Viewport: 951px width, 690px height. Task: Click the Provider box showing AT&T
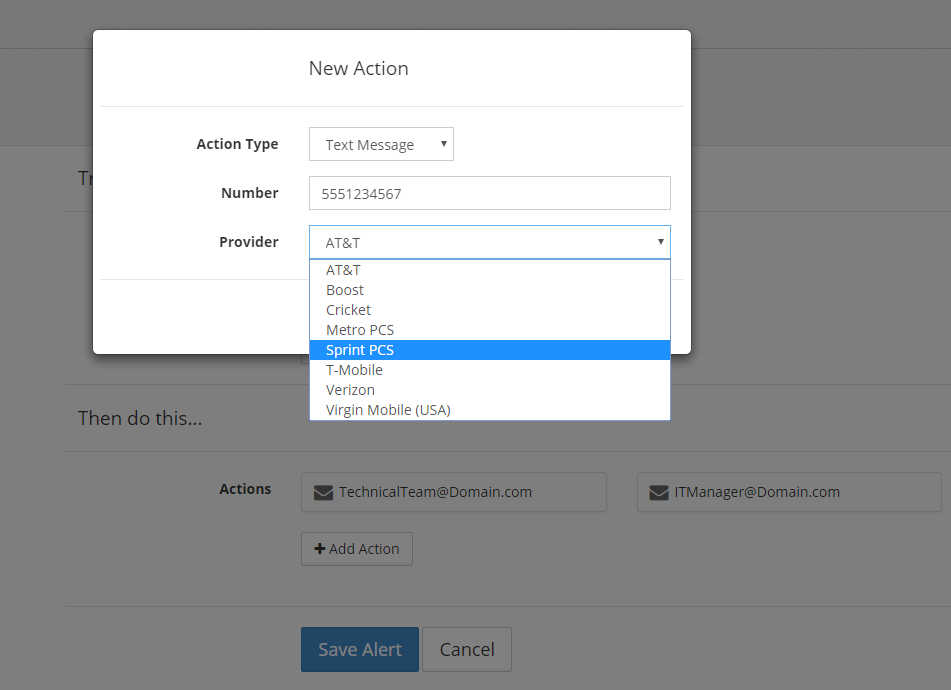[480, 242]
